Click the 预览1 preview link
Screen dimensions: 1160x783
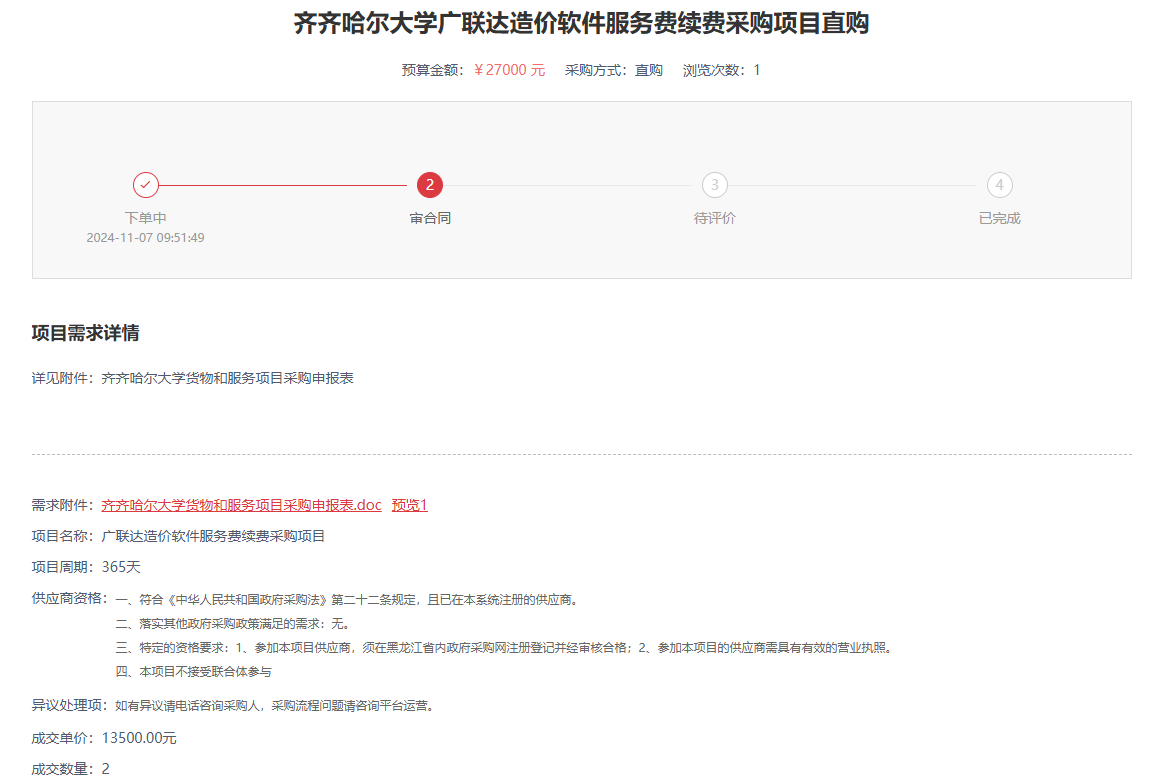(x=409, y=505)
